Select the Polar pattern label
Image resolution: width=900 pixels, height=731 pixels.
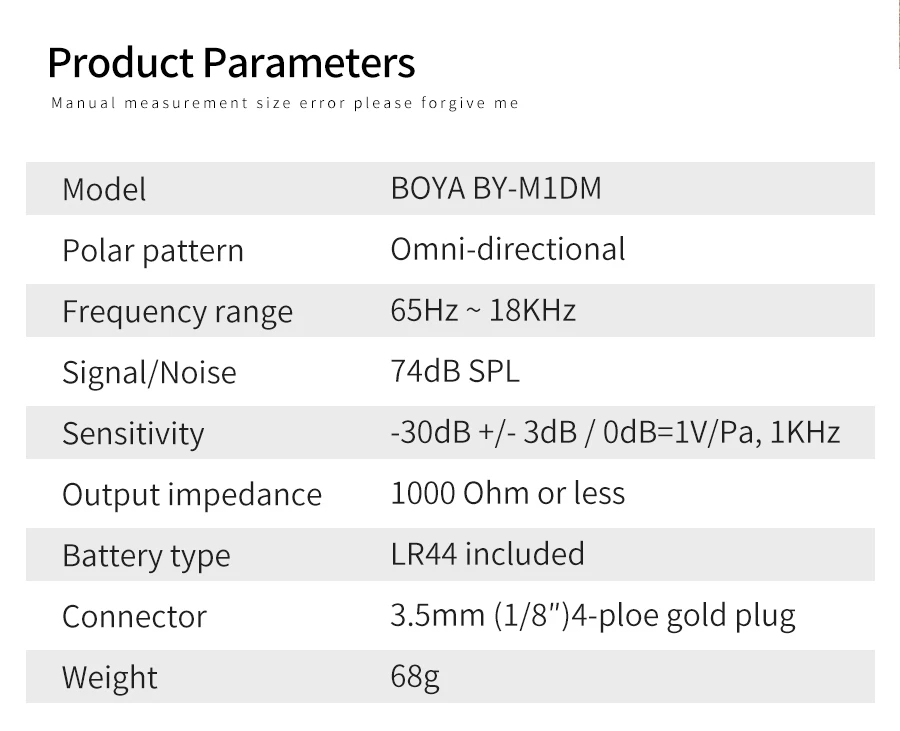(153, 251)
